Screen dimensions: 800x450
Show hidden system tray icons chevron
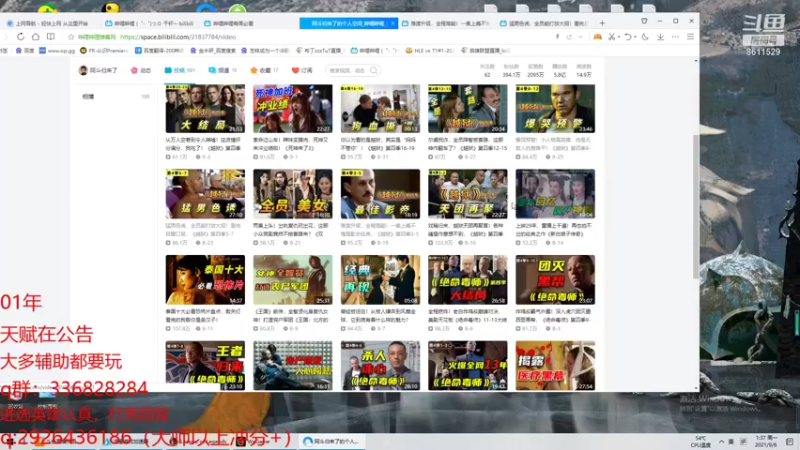[721, 441]
